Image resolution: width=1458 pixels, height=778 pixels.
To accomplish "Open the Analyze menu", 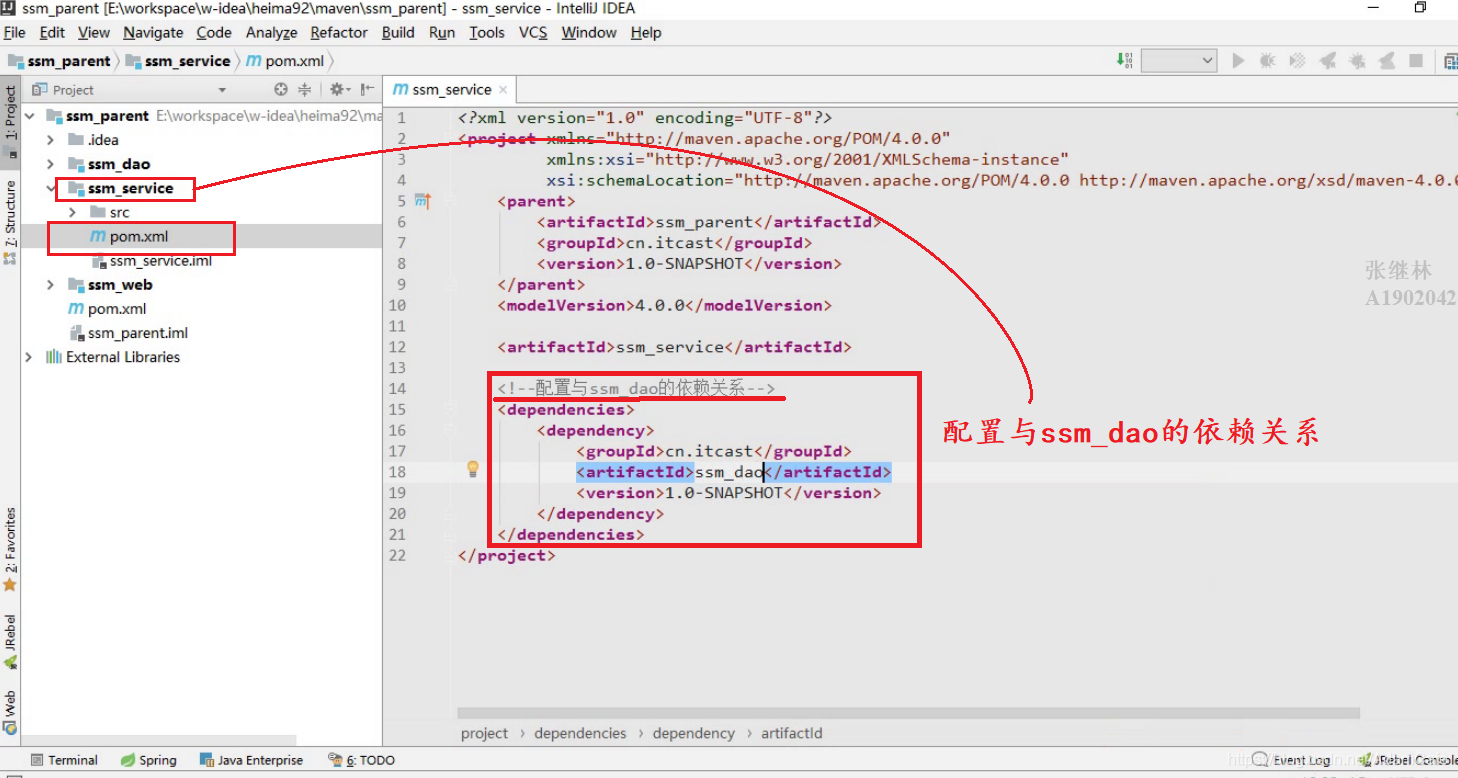I will [x=271, y=32].
